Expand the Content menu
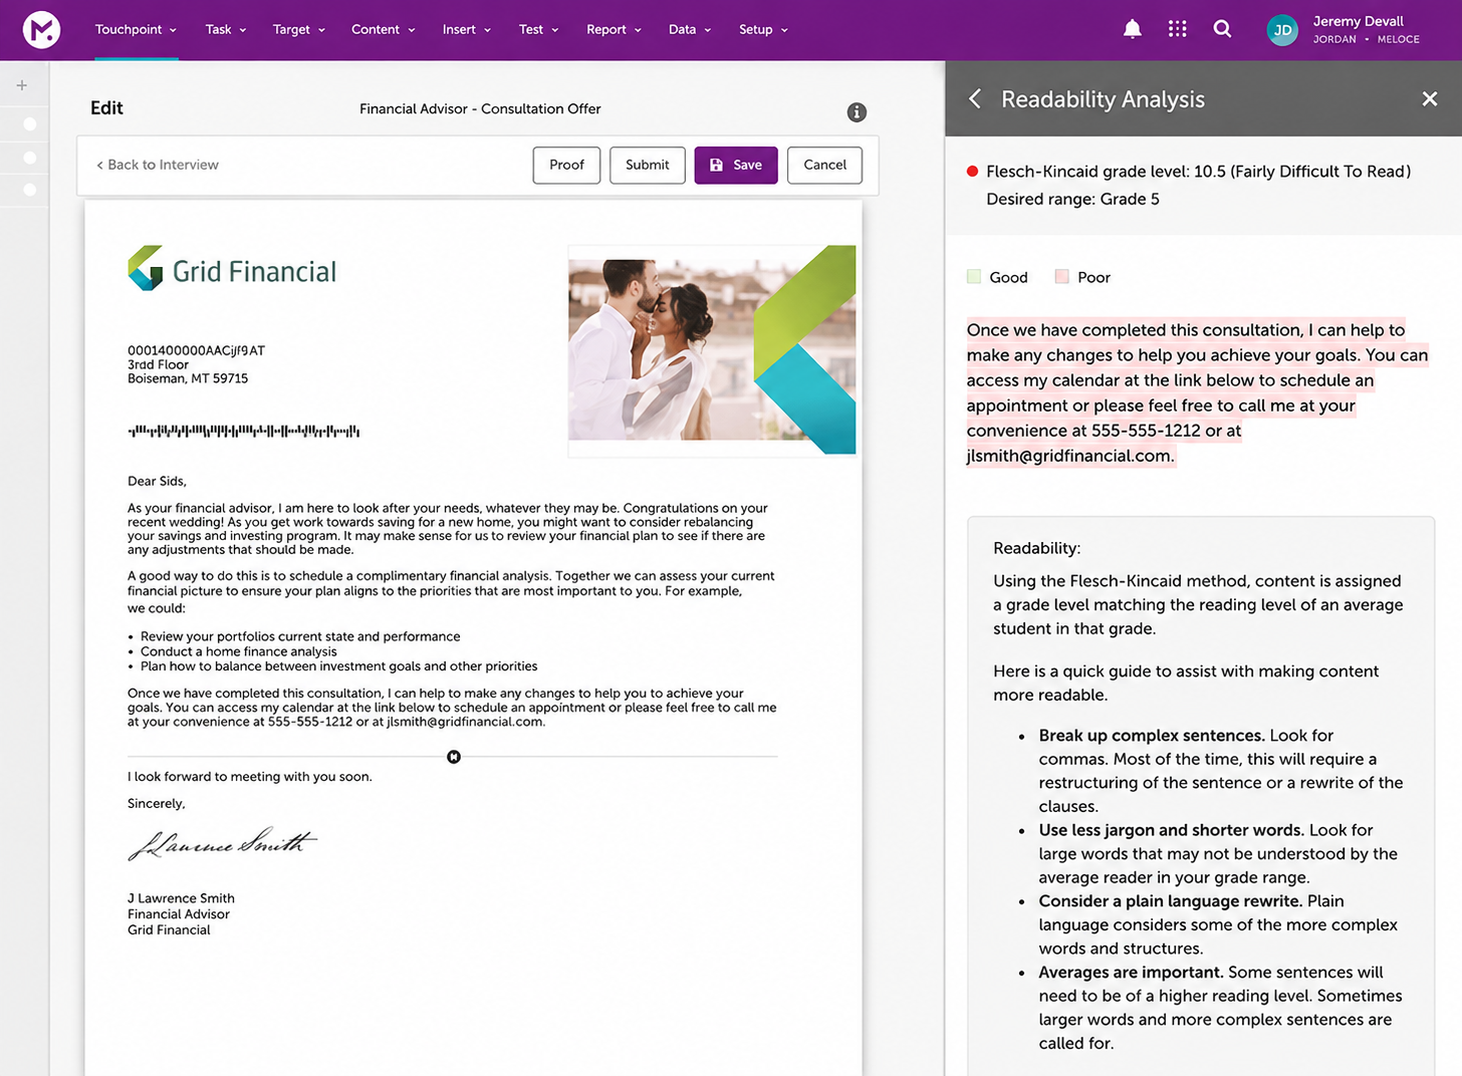 tap(383, 29)
